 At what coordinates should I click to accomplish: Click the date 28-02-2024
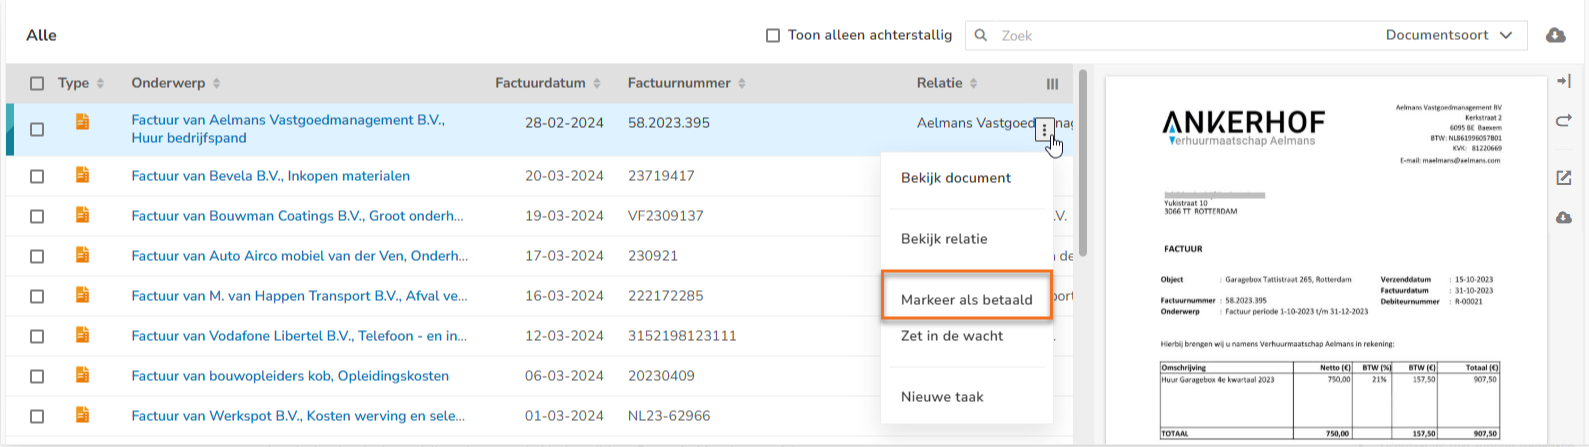pyautogui.click(x=564, y=123)
